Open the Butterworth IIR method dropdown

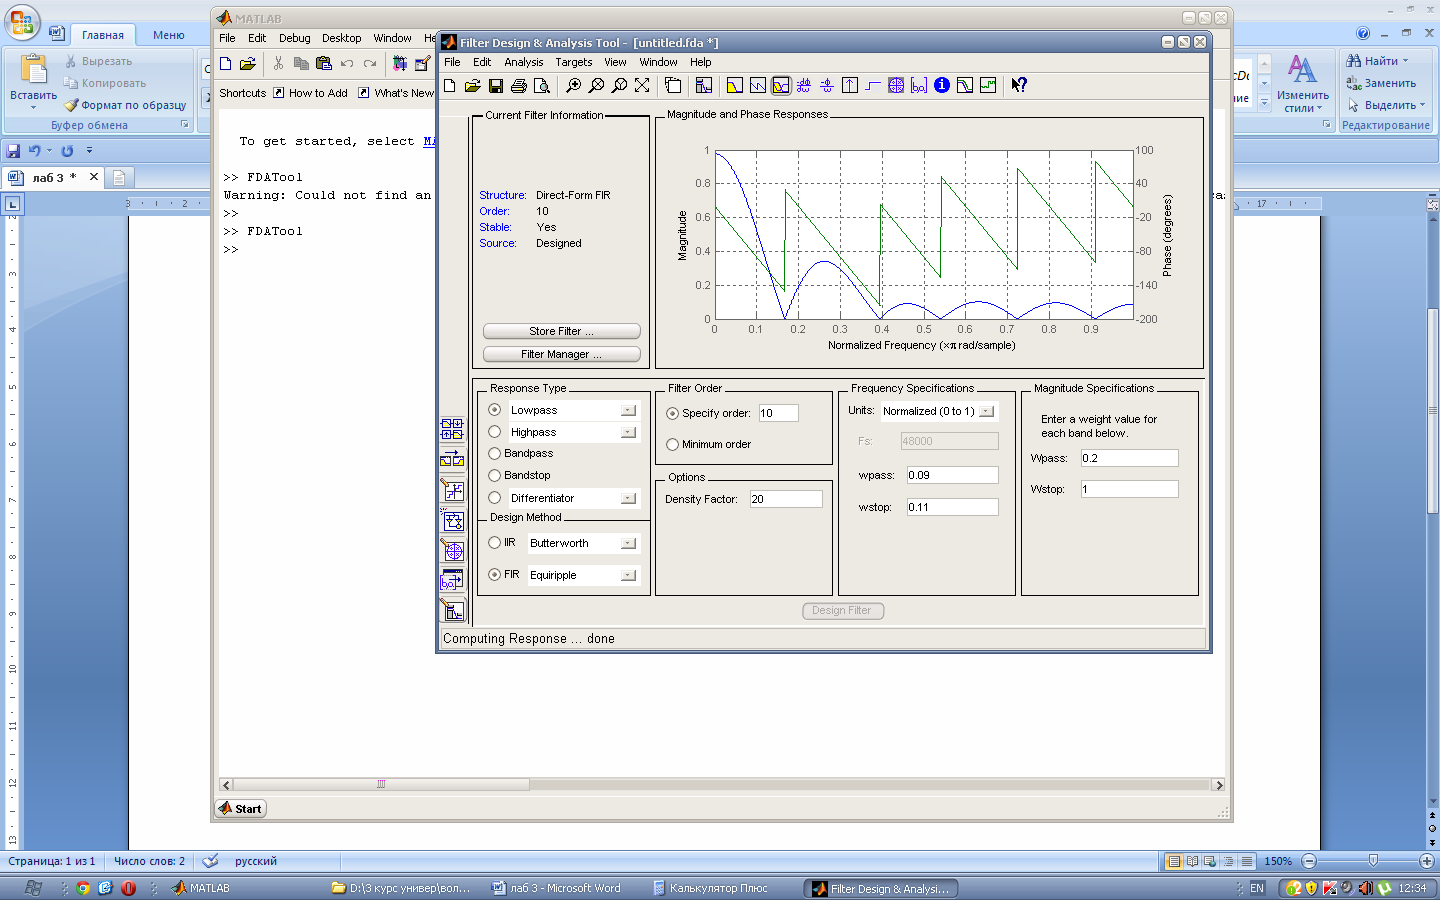click(x=628, y=544)
